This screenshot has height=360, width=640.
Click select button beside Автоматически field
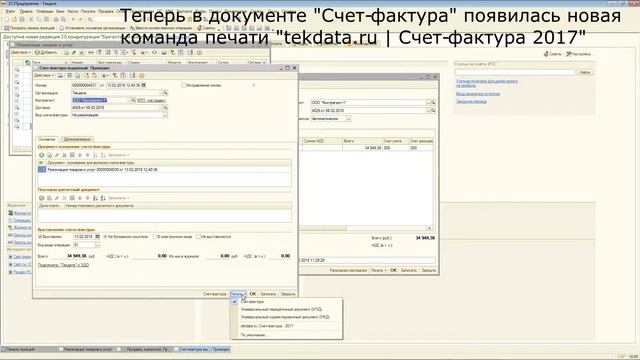(x=348, y=118)
